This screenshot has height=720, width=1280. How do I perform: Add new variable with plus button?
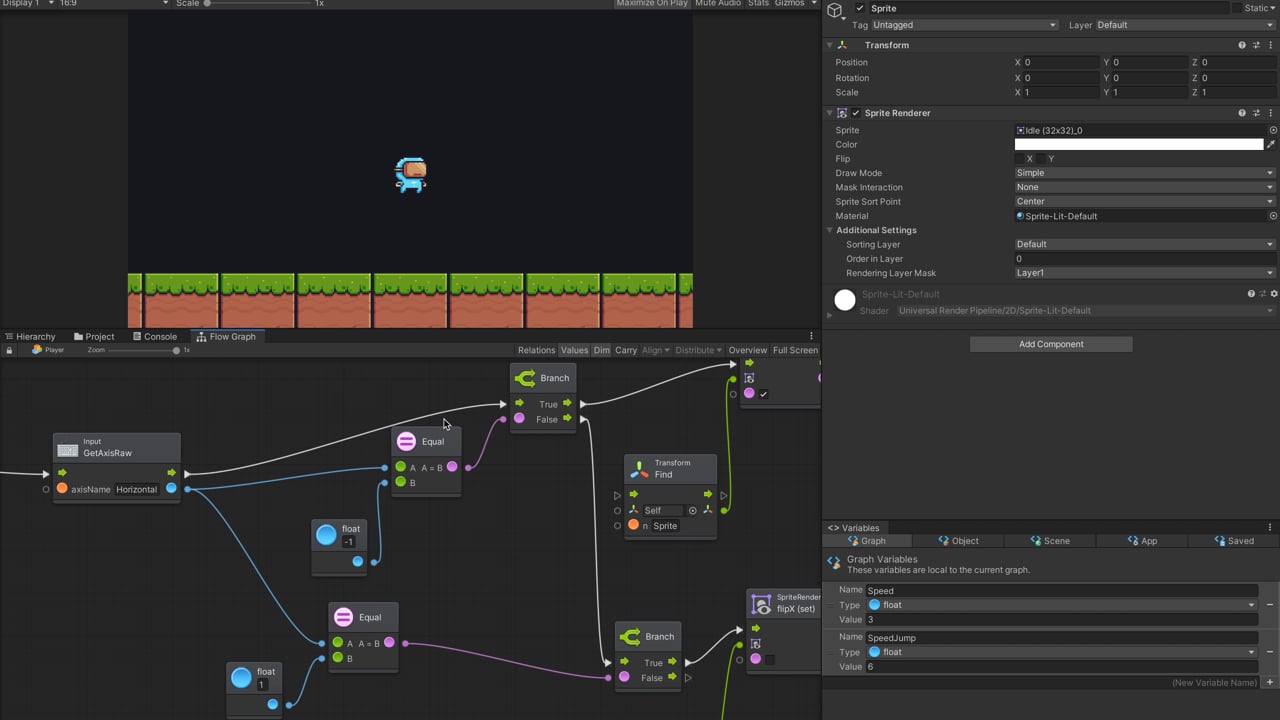tap(1270, 682)
